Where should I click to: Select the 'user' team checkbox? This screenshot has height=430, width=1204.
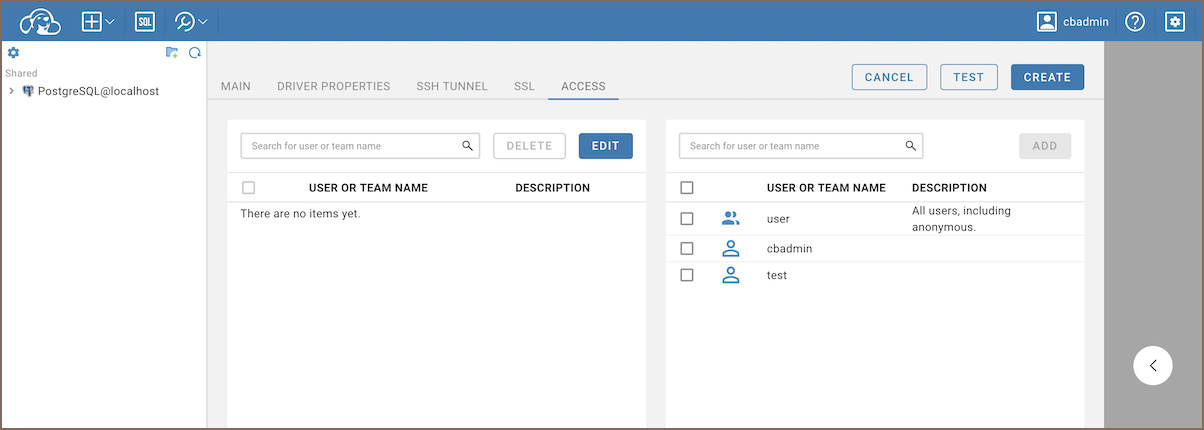click(x=687, y=218)
